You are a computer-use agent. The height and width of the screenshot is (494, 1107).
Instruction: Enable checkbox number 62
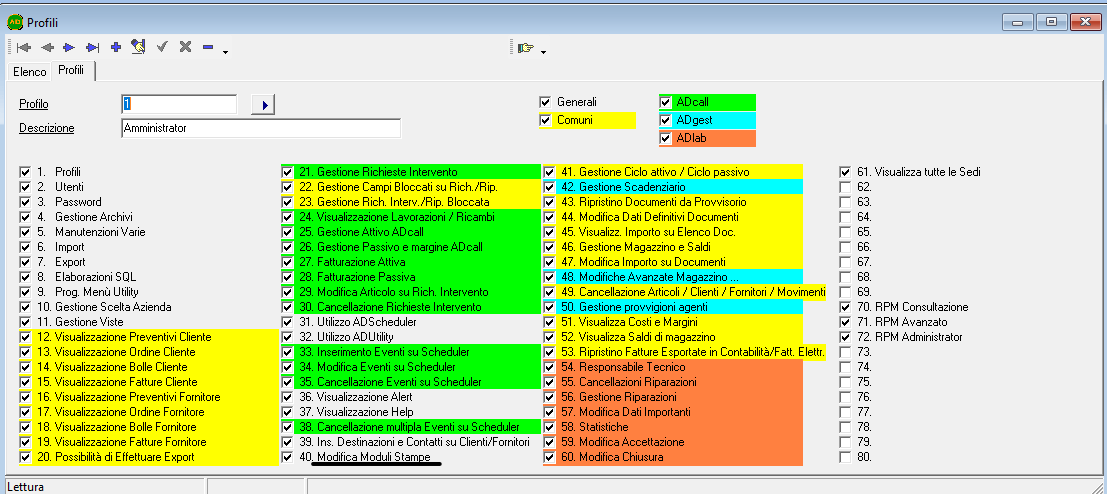[x=846, y=187]
